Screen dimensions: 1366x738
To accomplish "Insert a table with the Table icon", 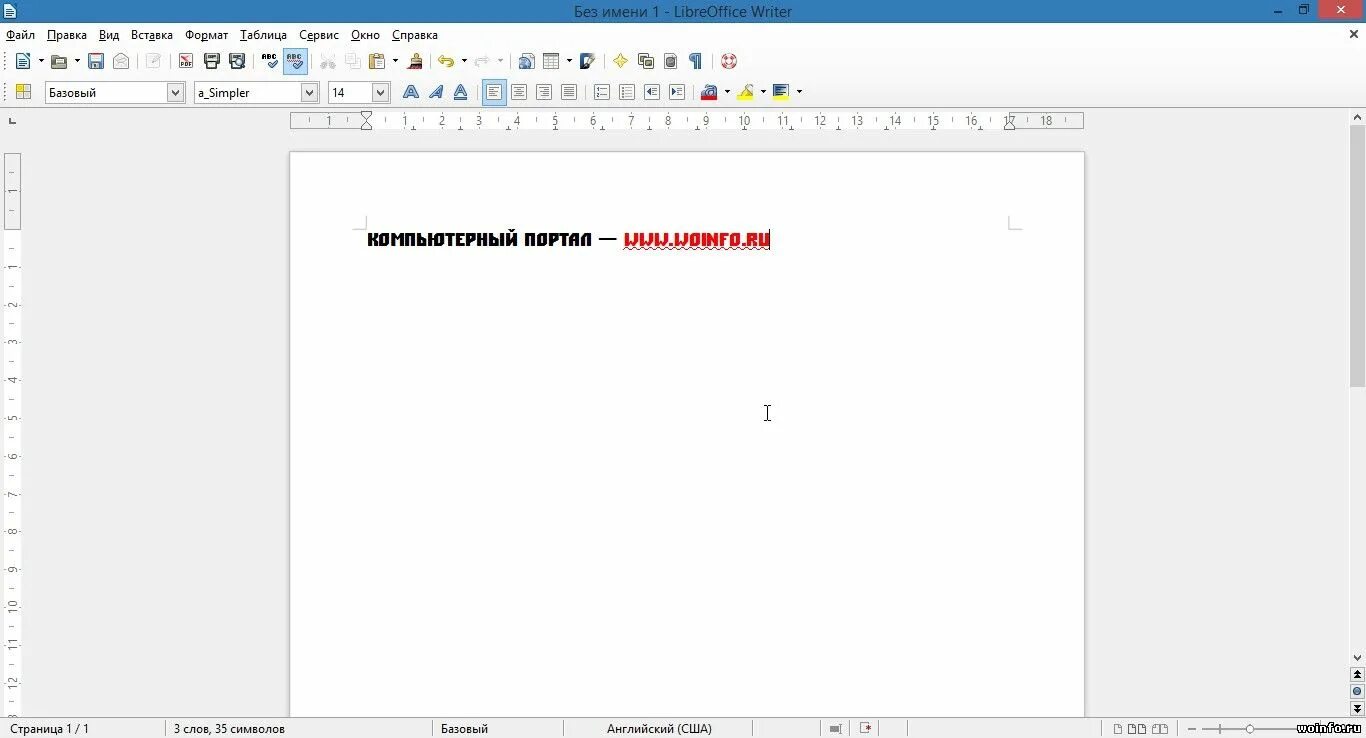I will (x=551, y=61).
